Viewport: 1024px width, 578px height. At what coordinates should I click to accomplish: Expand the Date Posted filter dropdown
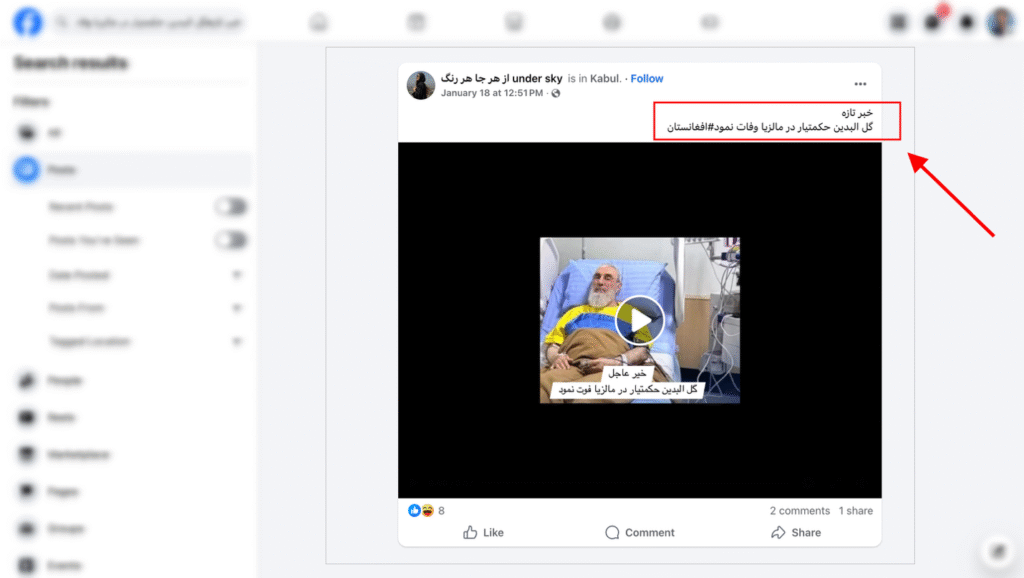[237, 274]
